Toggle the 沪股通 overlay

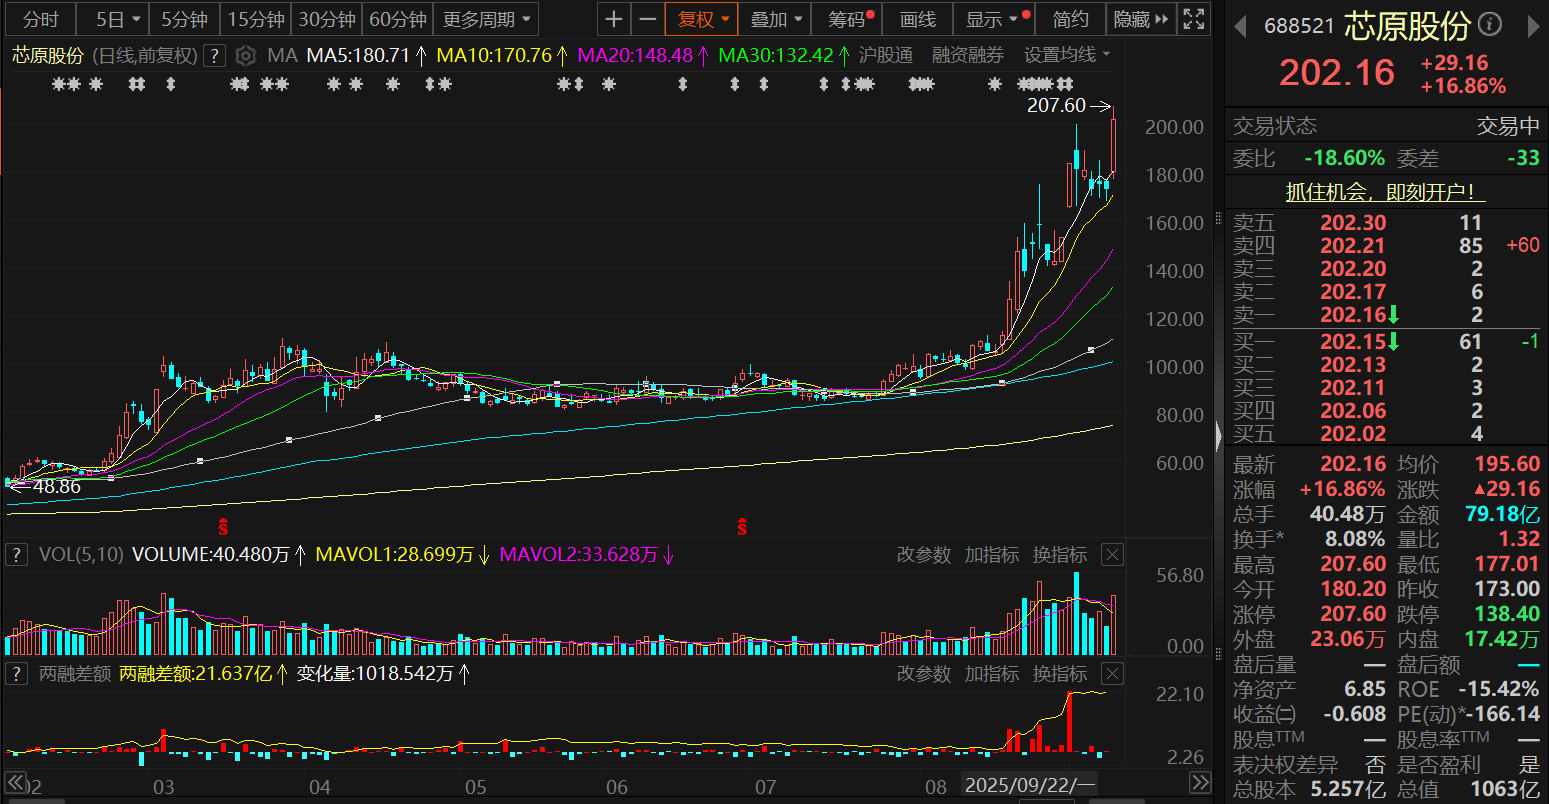885,55
